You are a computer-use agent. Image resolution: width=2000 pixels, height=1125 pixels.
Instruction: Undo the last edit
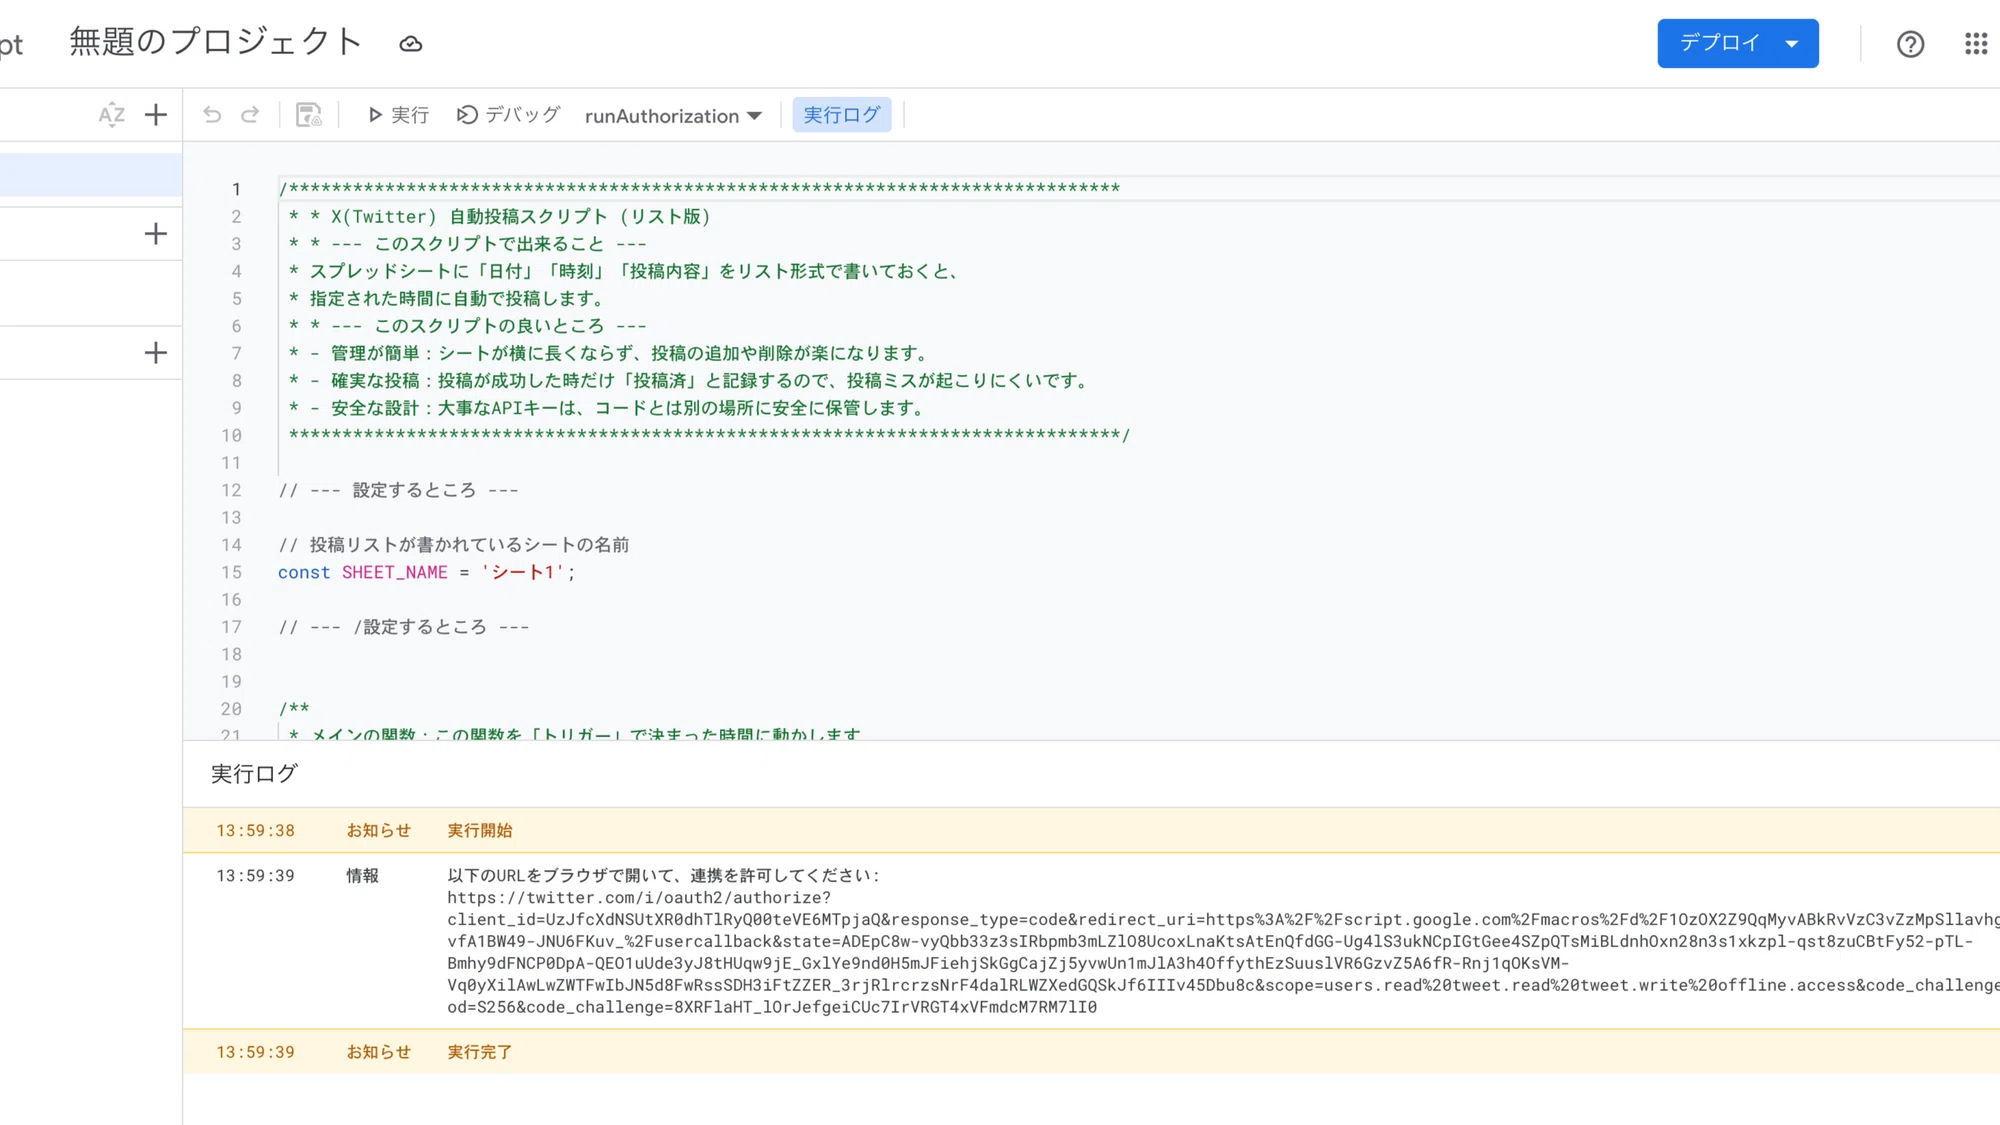(212, 115)
